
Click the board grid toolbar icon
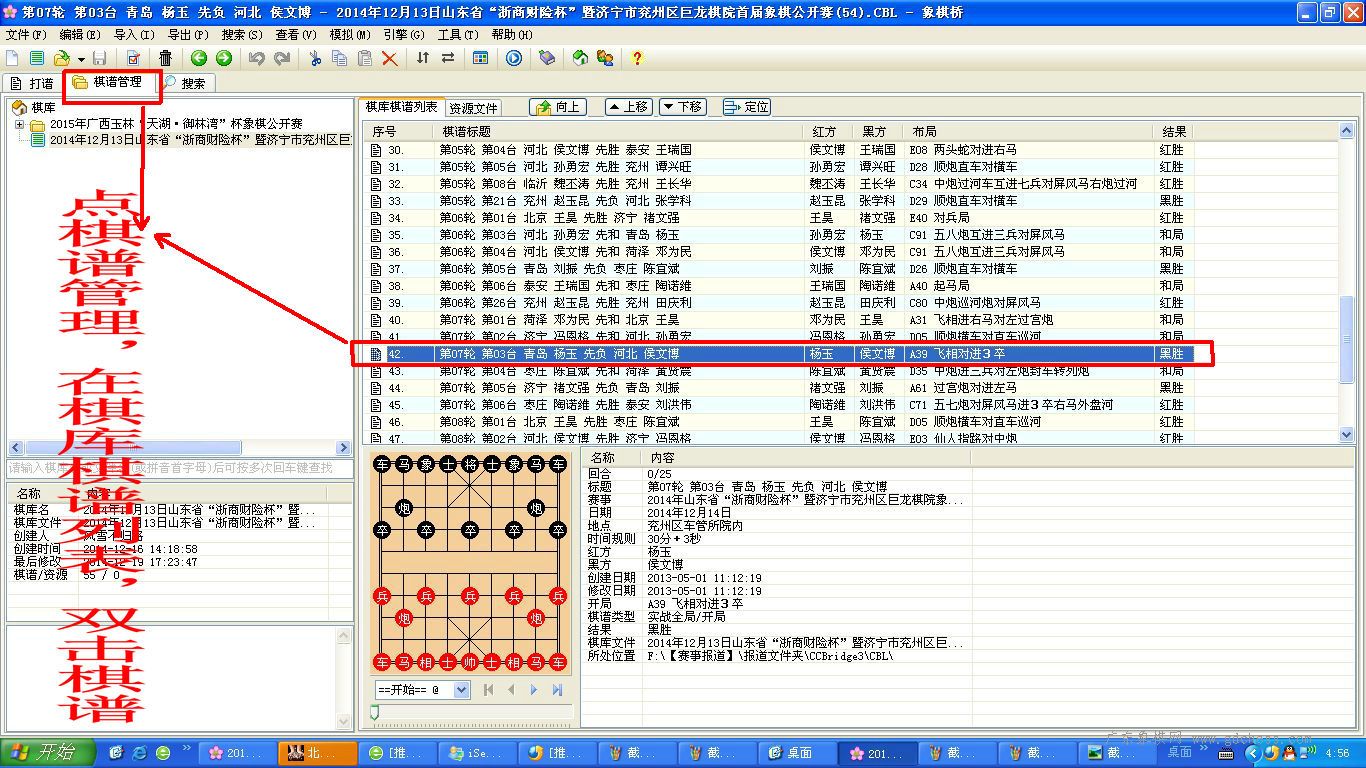coord(481,58)
